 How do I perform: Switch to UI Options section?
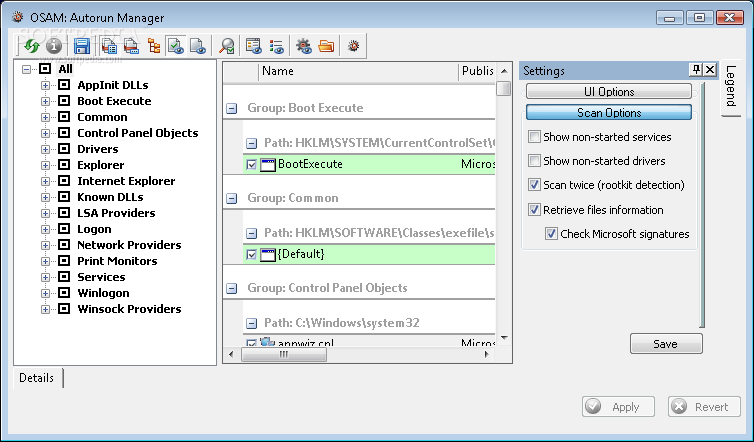609,91
